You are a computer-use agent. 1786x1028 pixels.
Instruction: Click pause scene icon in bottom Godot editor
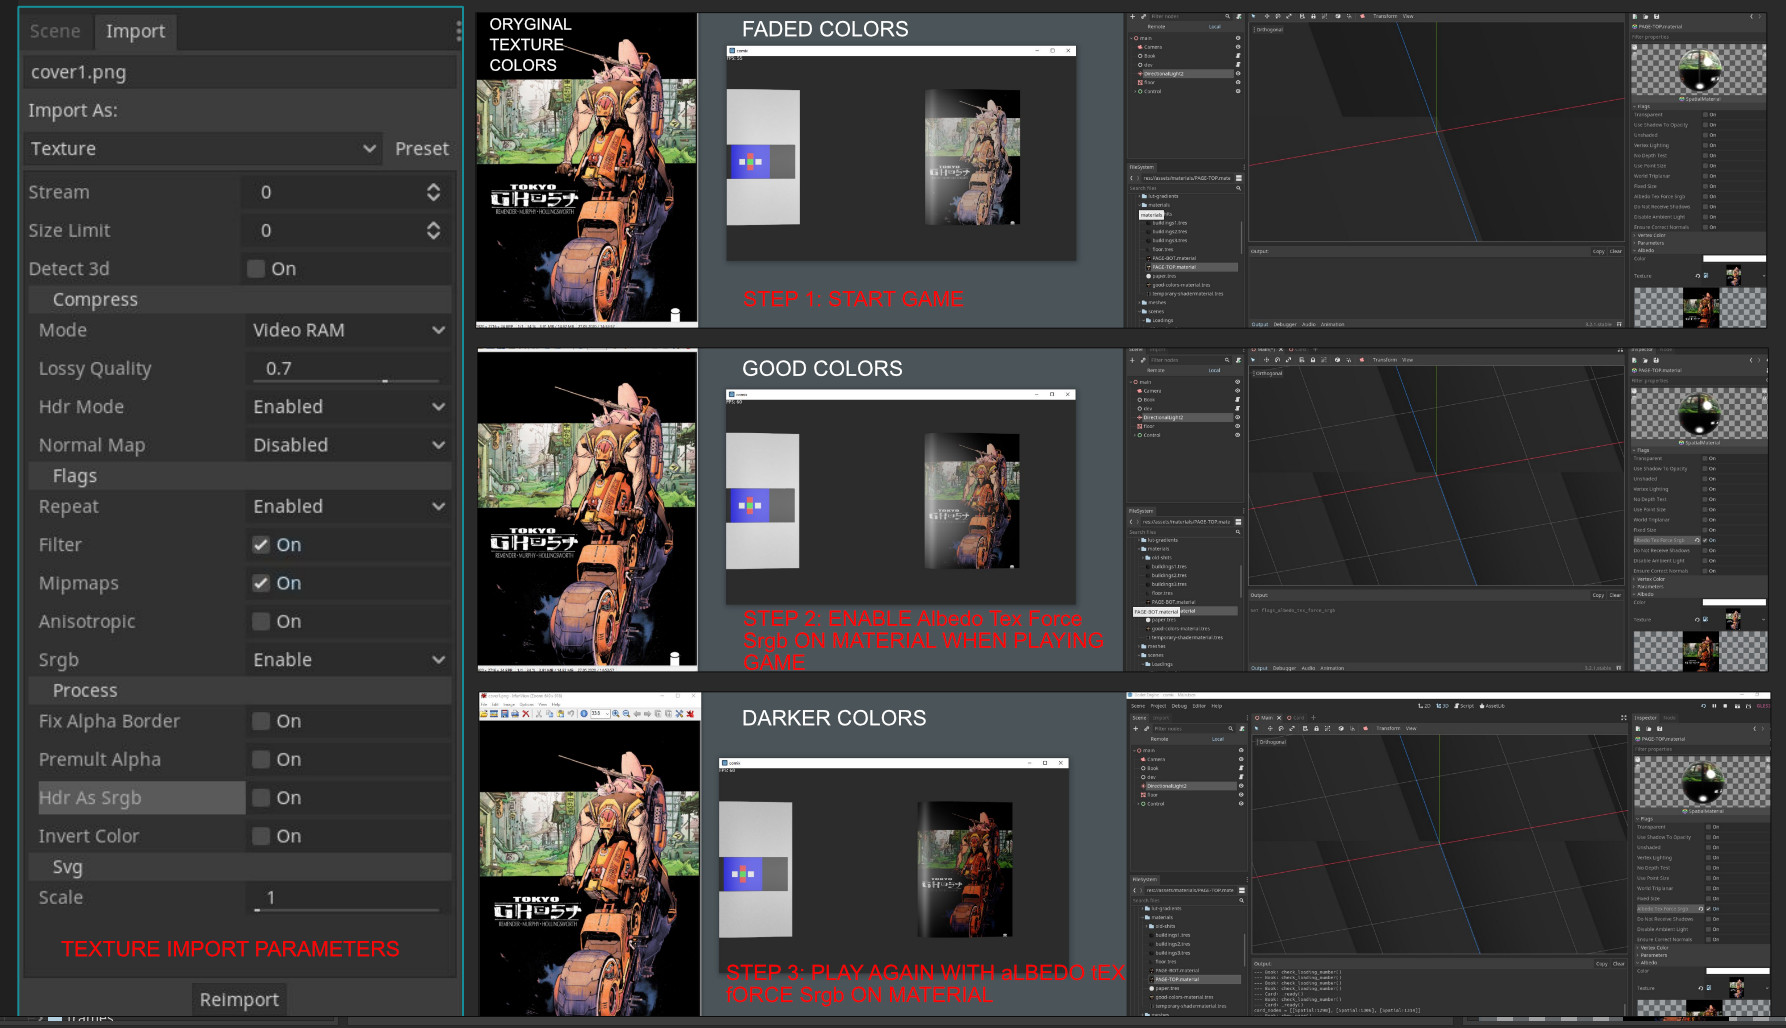pyautogui.click(x=1714, y=706)
